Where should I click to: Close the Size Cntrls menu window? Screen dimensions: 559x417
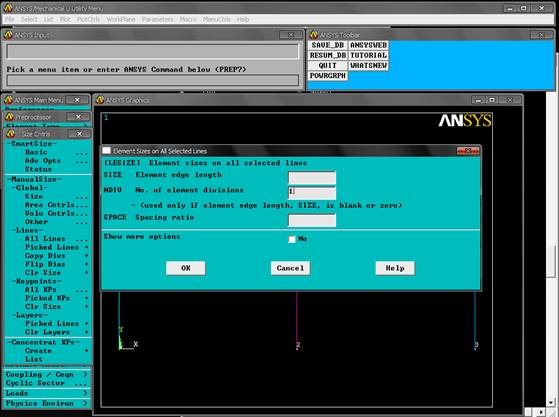pyautogui.click(x=79, y=134)
